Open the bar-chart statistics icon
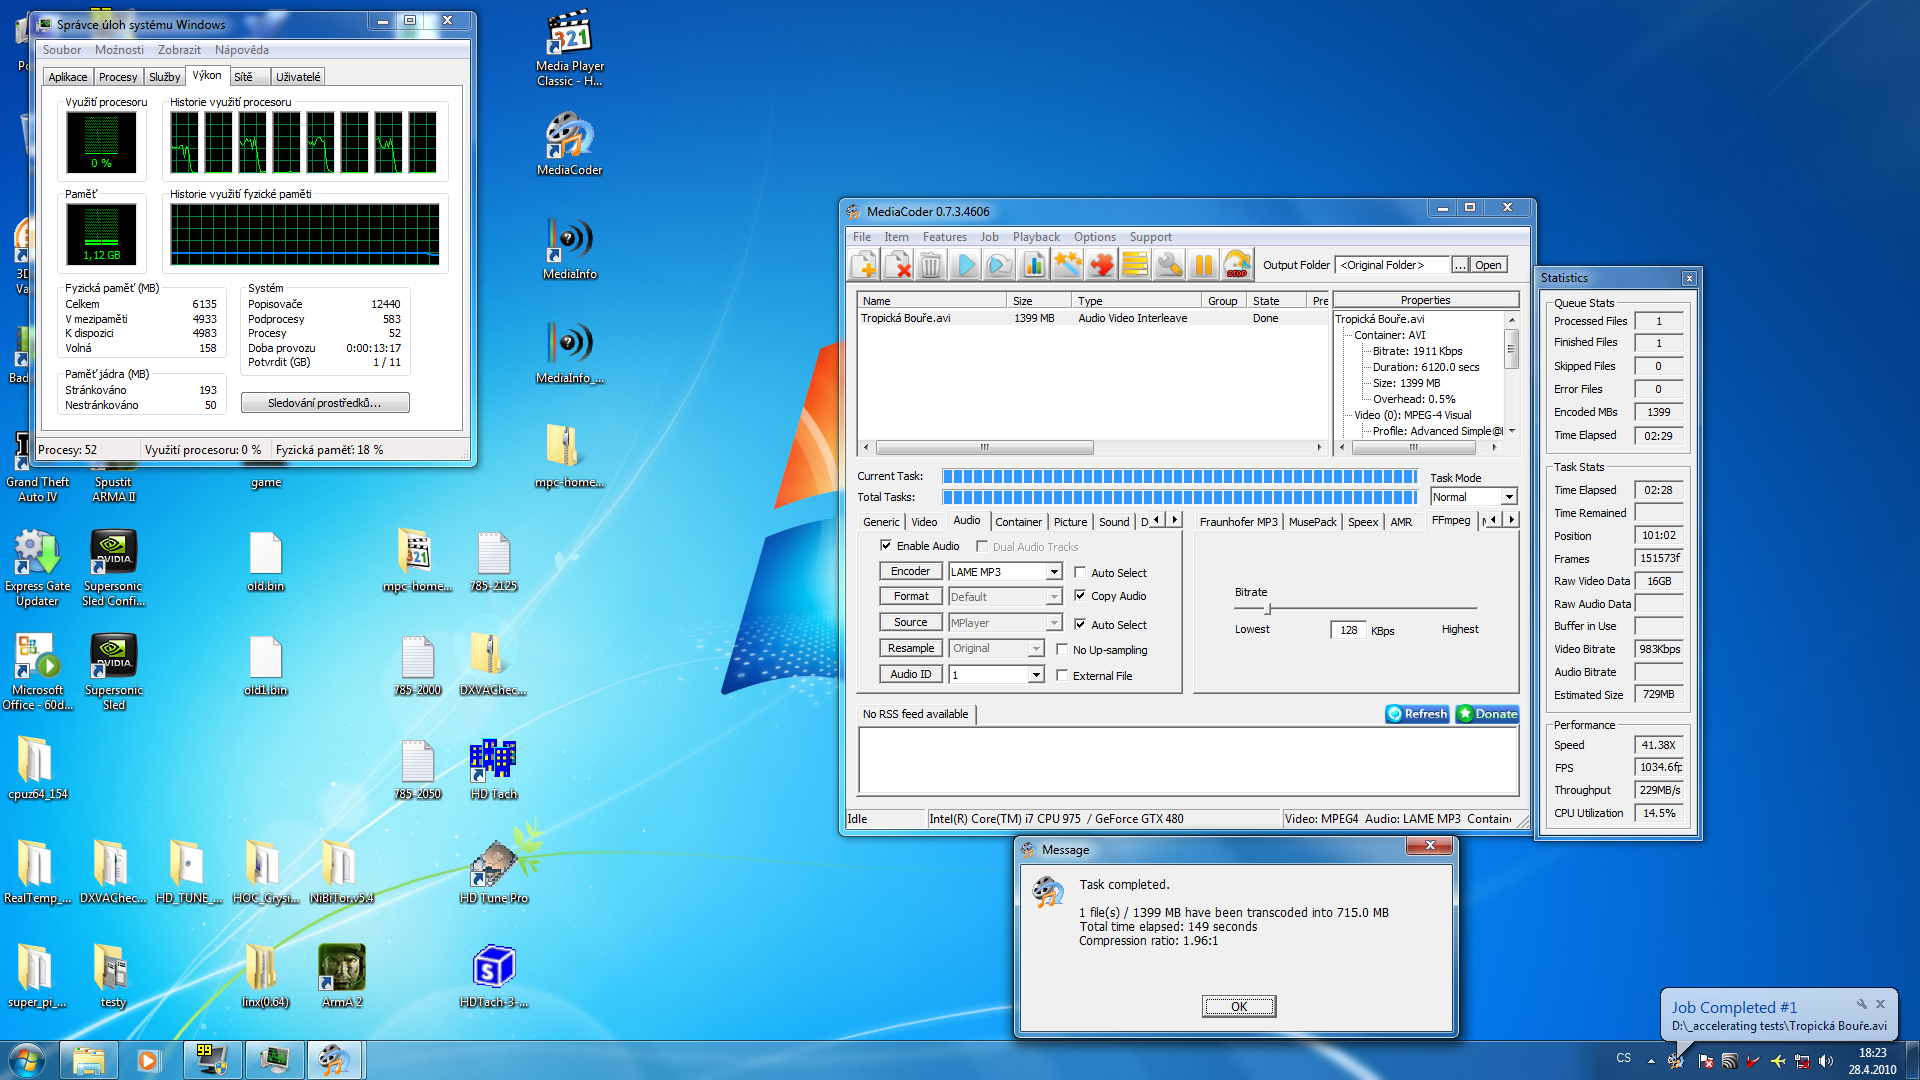The image size is (1920, 1080). (x=1034, y=265)
